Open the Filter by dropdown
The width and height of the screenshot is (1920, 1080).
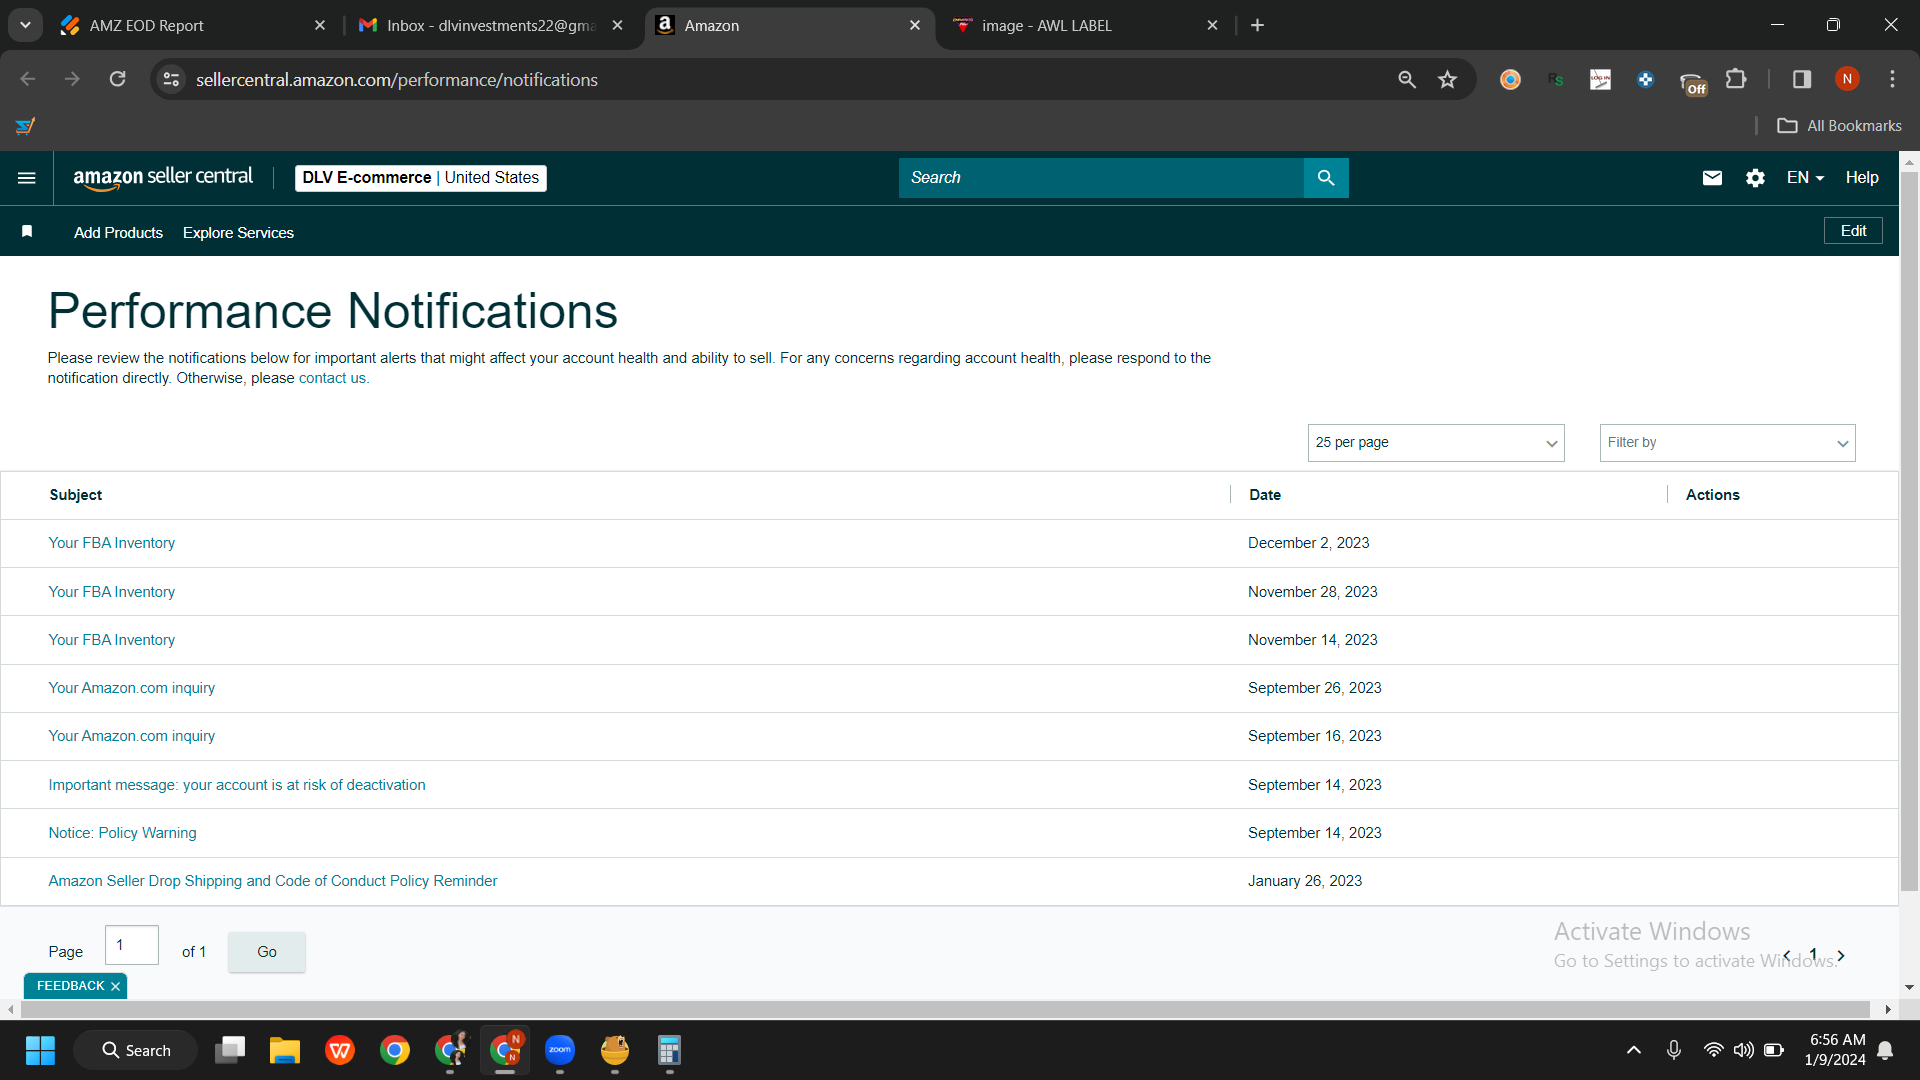[1727, 443]
